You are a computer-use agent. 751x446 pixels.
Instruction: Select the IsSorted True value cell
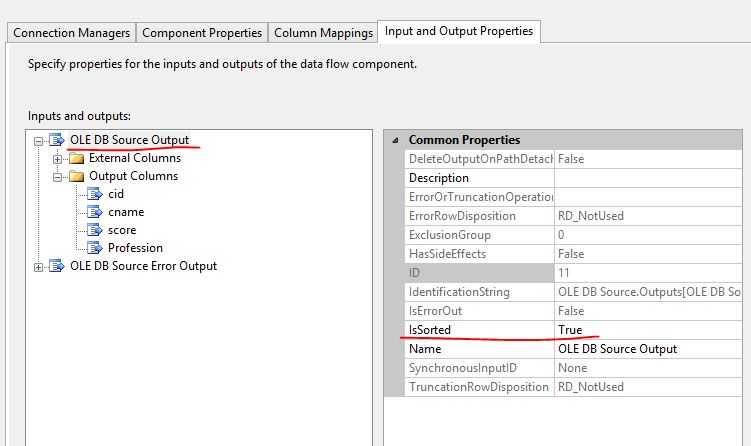pos(648,330)
